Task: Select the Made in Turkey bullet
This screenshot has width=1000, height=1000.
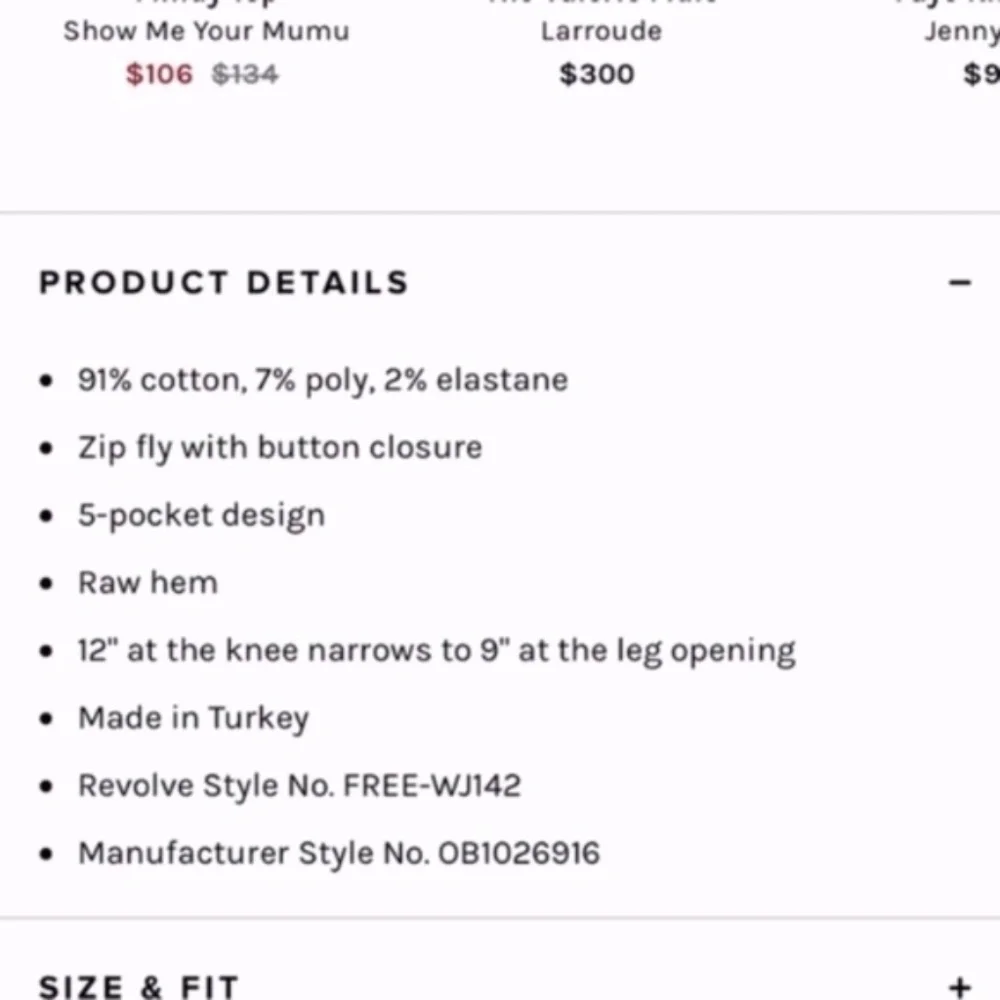Action: (x=193, y=717)
